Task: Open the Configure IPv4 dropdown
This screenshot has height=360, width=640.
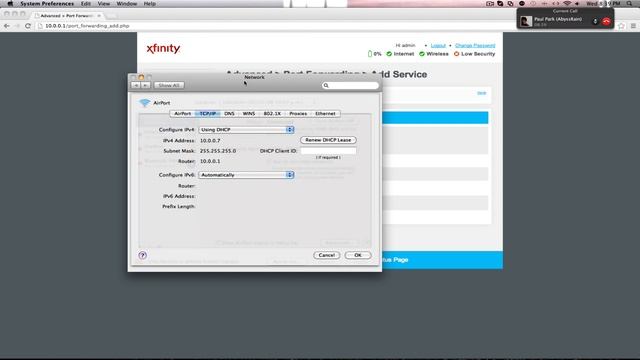Action: tap(246, 129)
